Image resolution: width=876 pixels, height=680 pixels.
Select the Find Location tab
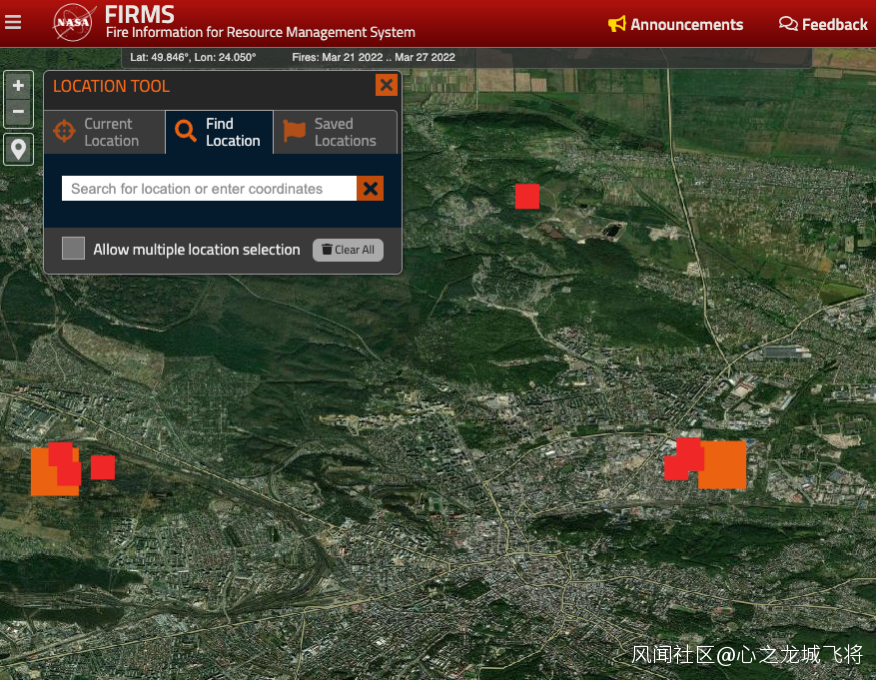point(220,132)
